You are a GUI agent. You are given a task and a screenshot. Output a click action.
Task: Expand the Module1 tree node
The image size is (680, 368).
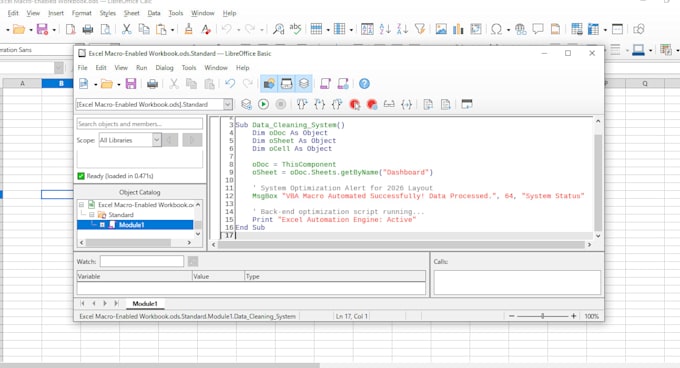tap(102, 225)
